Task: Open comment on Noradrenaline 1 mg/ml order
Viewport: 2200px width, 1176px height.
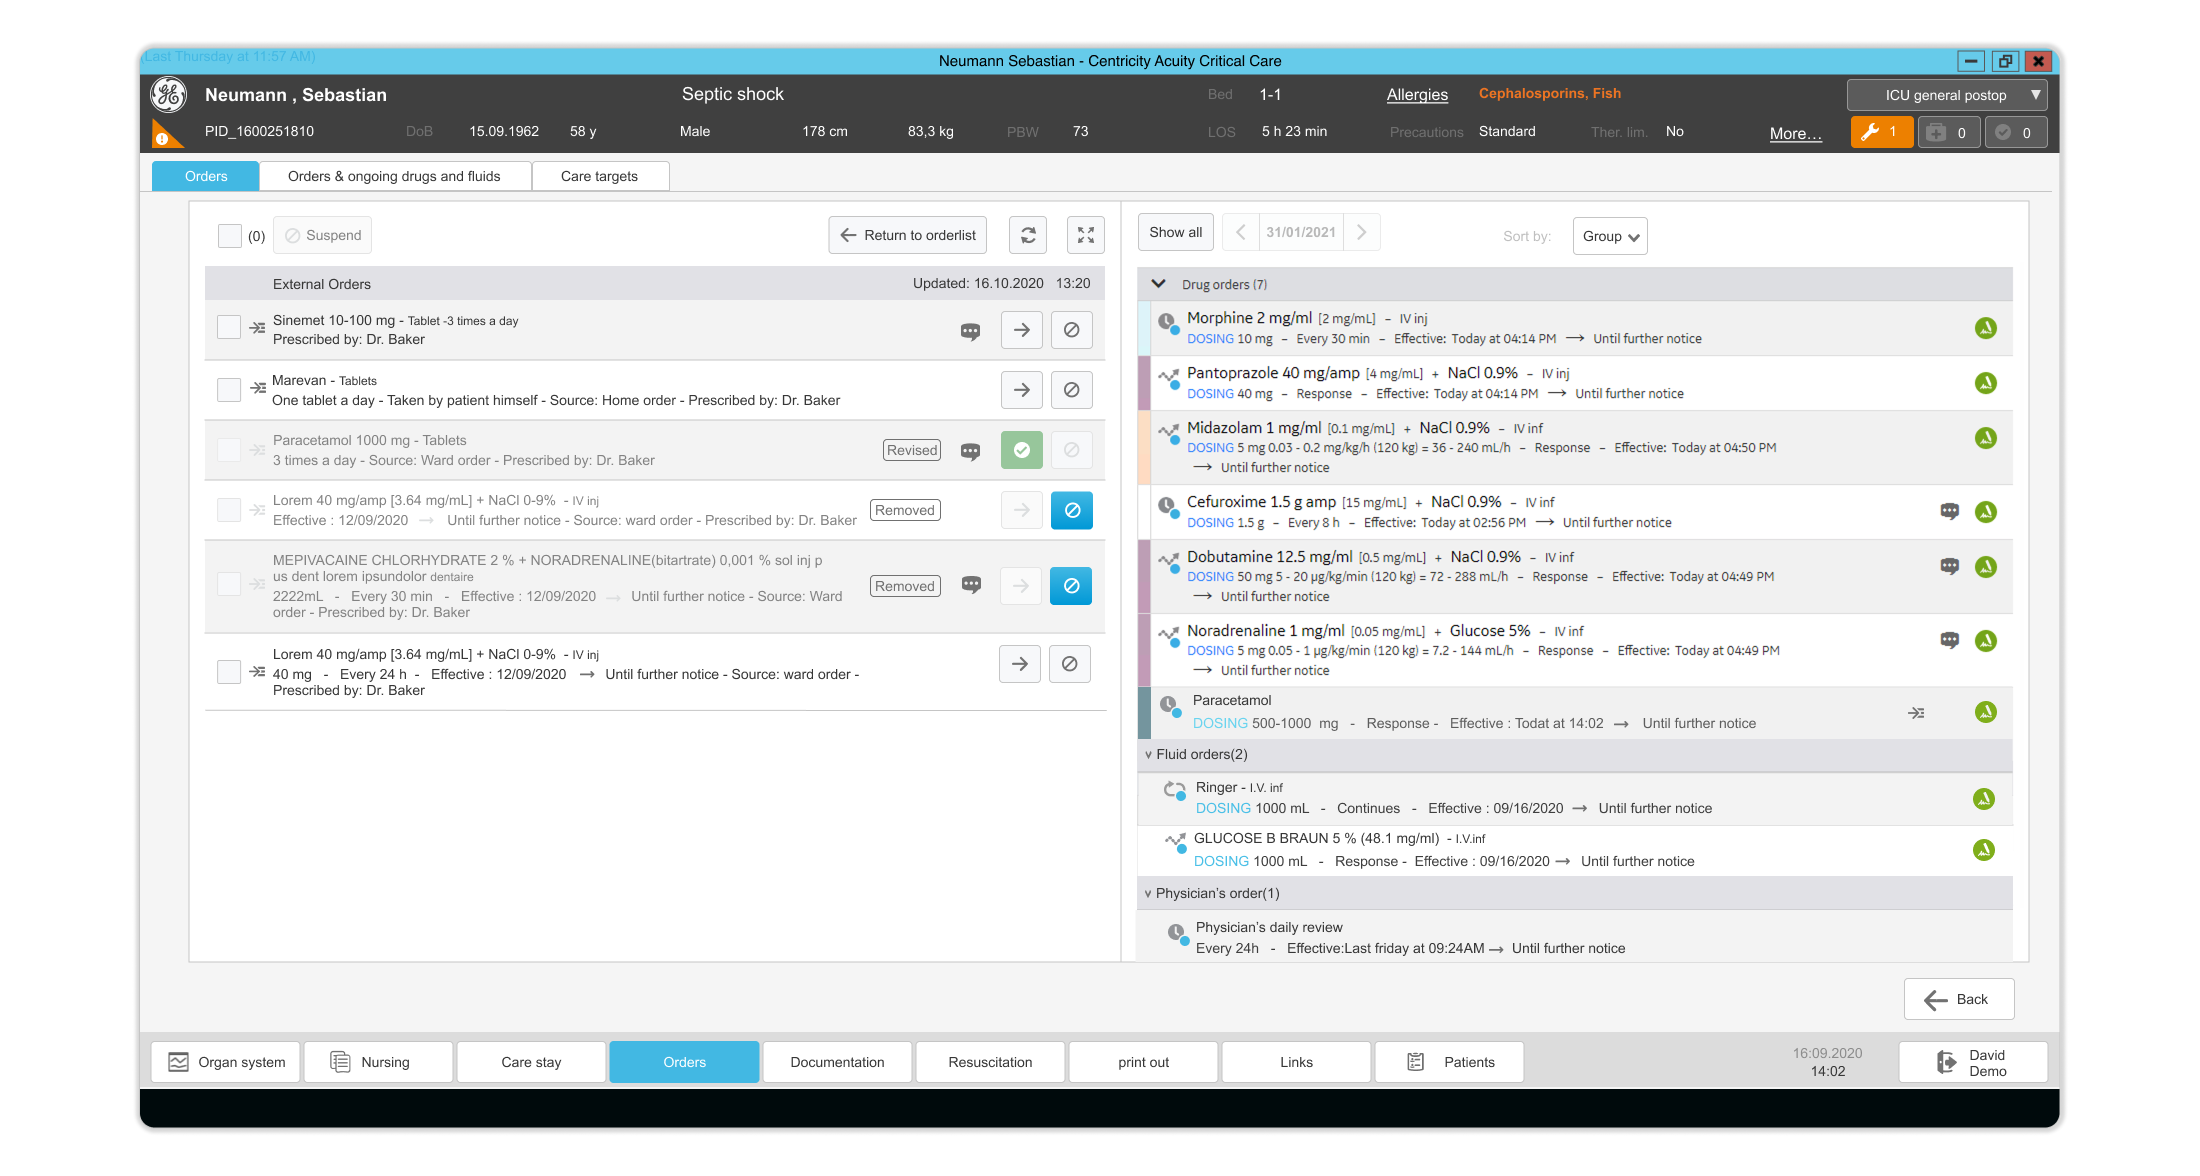Action: coord(1950,640)
